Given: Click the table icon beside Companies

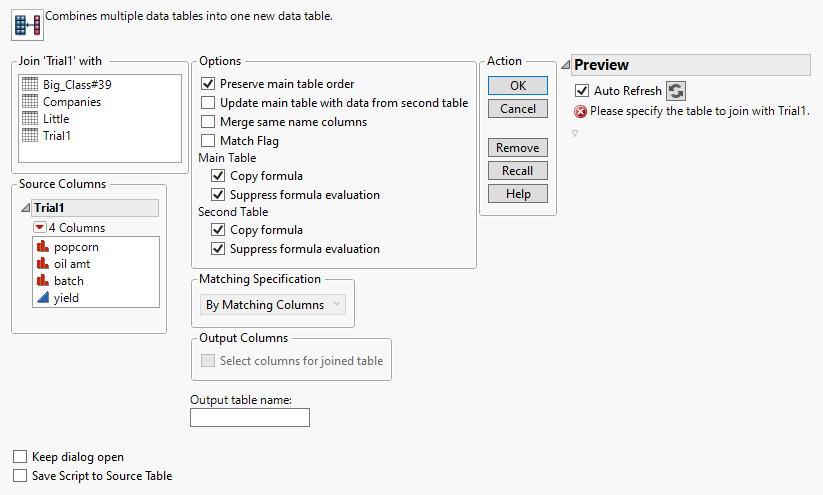Looking at the screenshot, I should [x=30, y=102].
